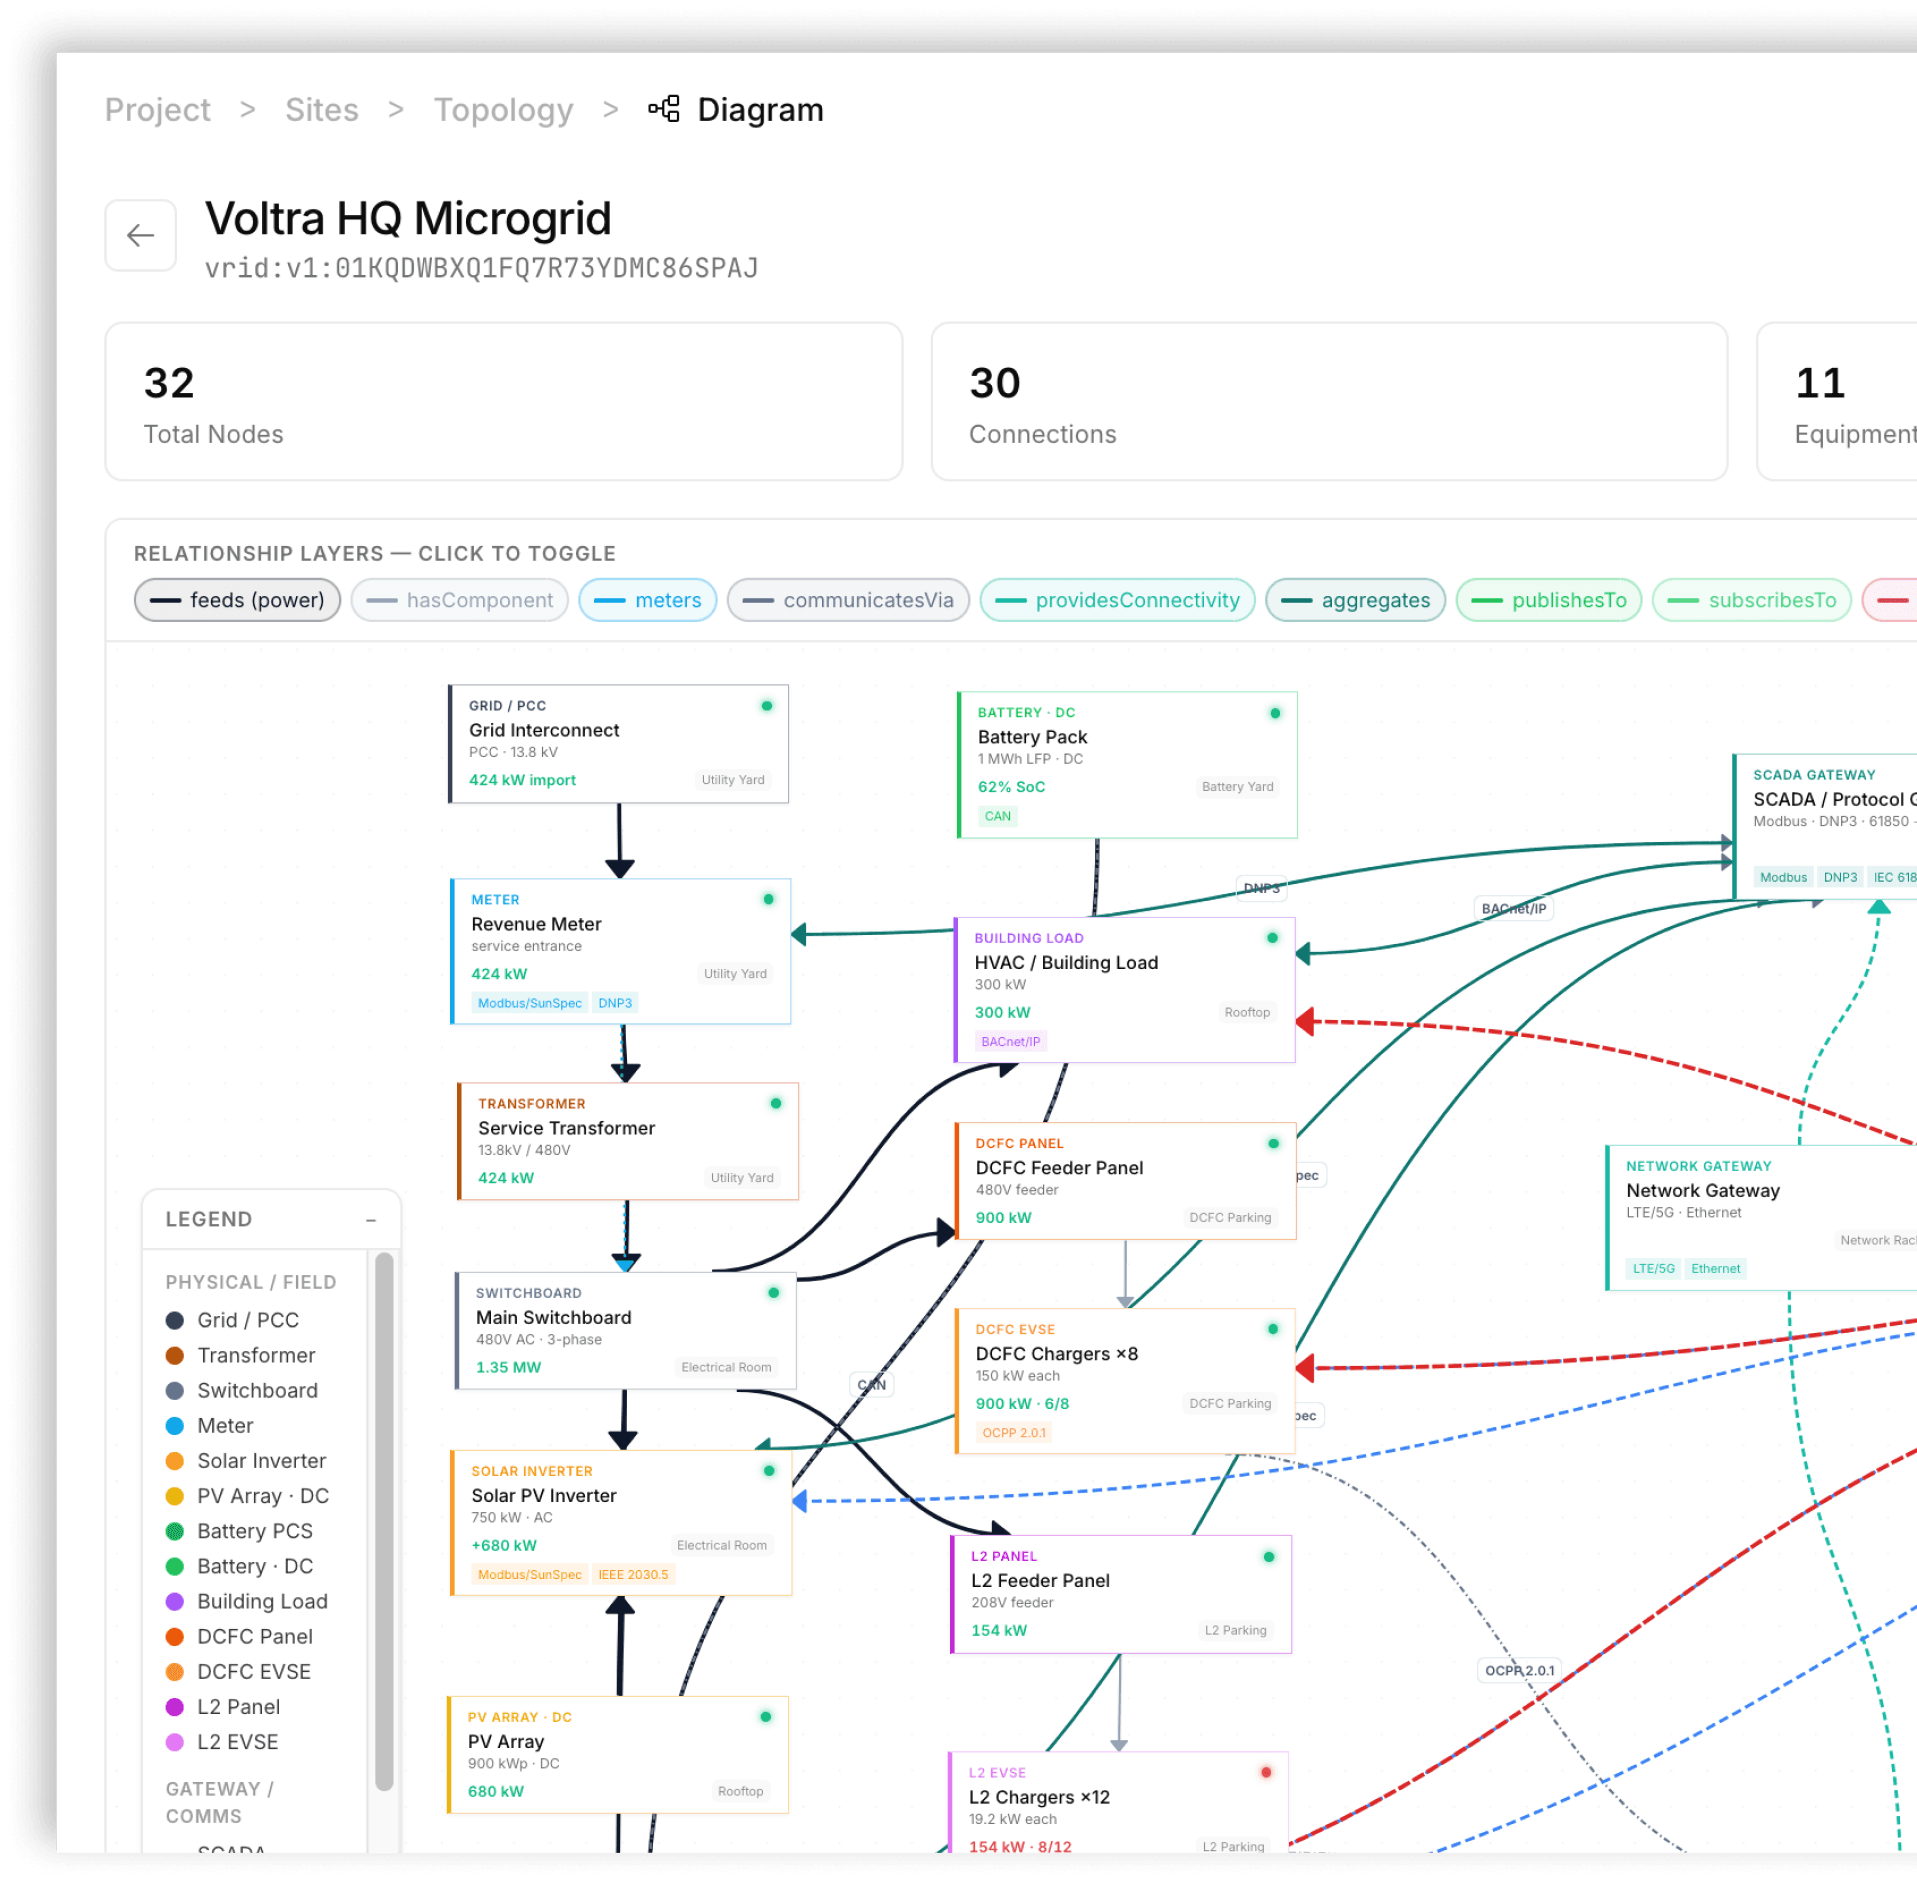The height and width of the screenshot is (1882, 1917).
Task: Toggle the hasComponent layer
Action: coord(460,600)
